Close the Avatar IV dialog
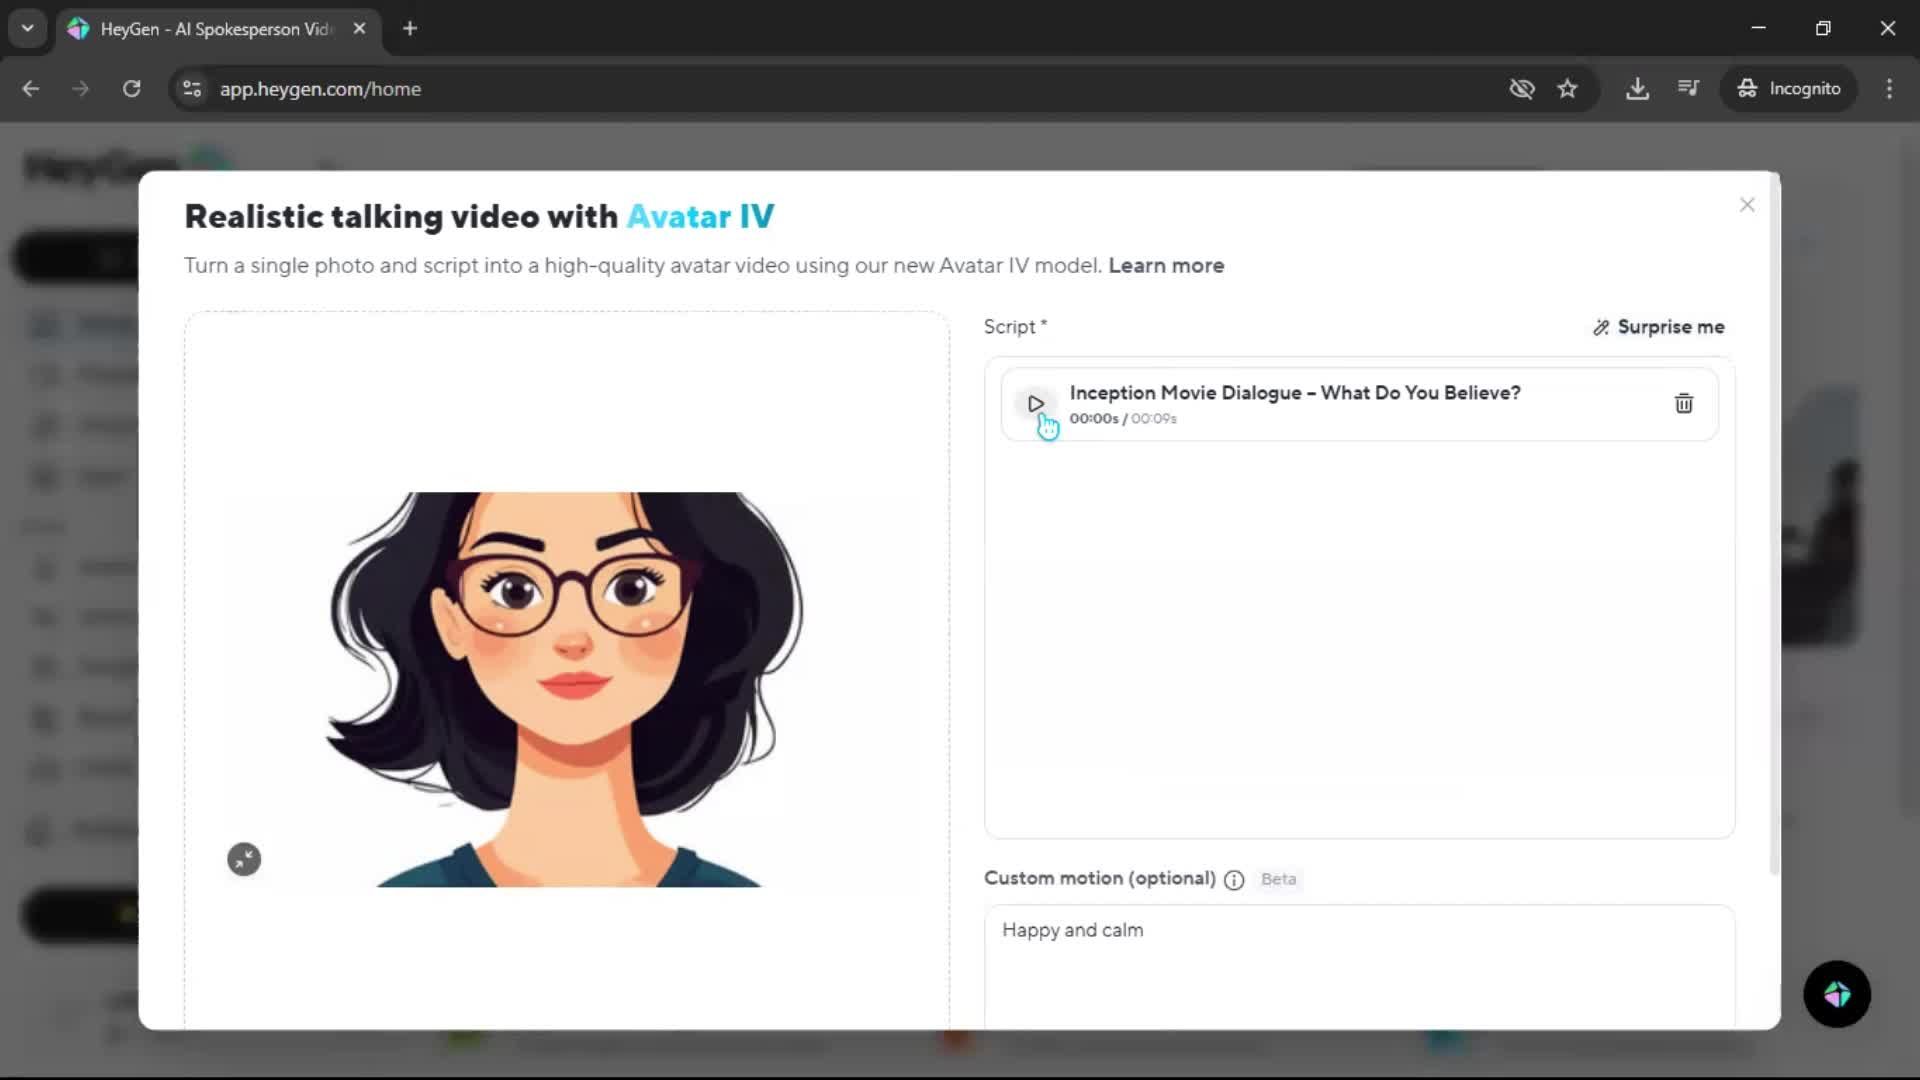This screenshot has height=1080, width=1920. click(1746, 205)
